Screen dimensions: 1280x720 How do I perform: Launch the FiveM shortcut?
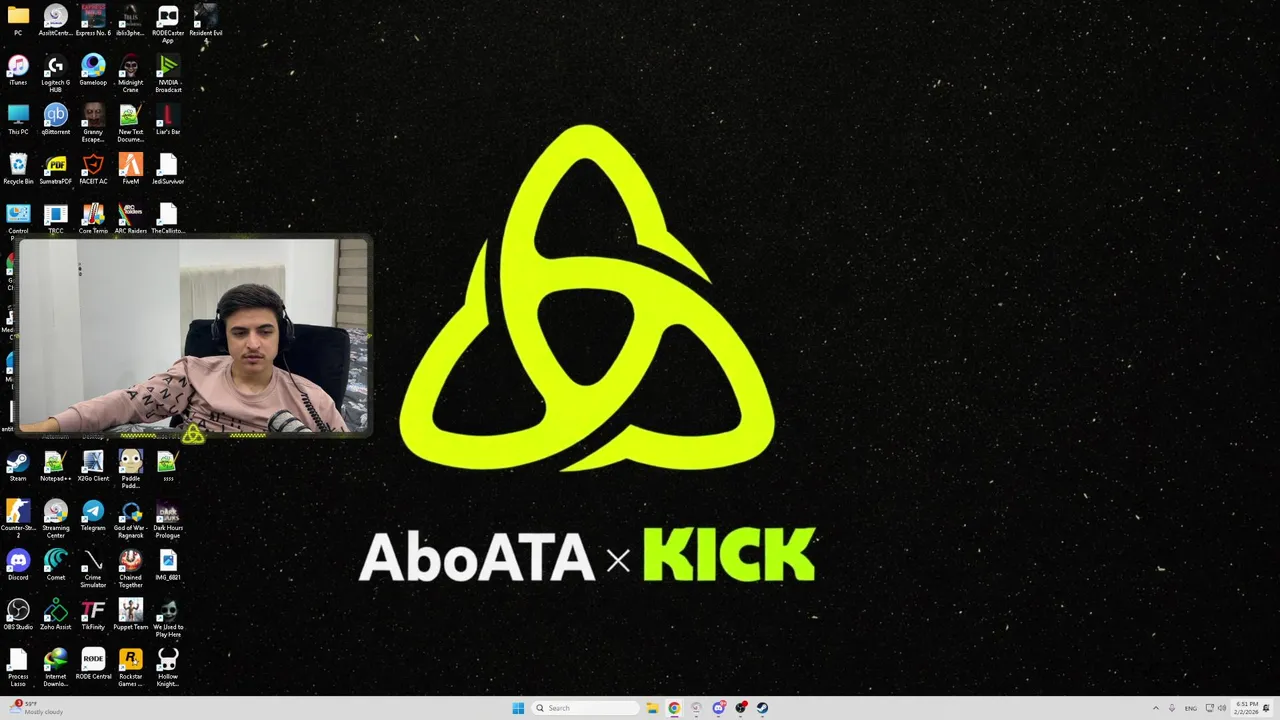[131, 169]
